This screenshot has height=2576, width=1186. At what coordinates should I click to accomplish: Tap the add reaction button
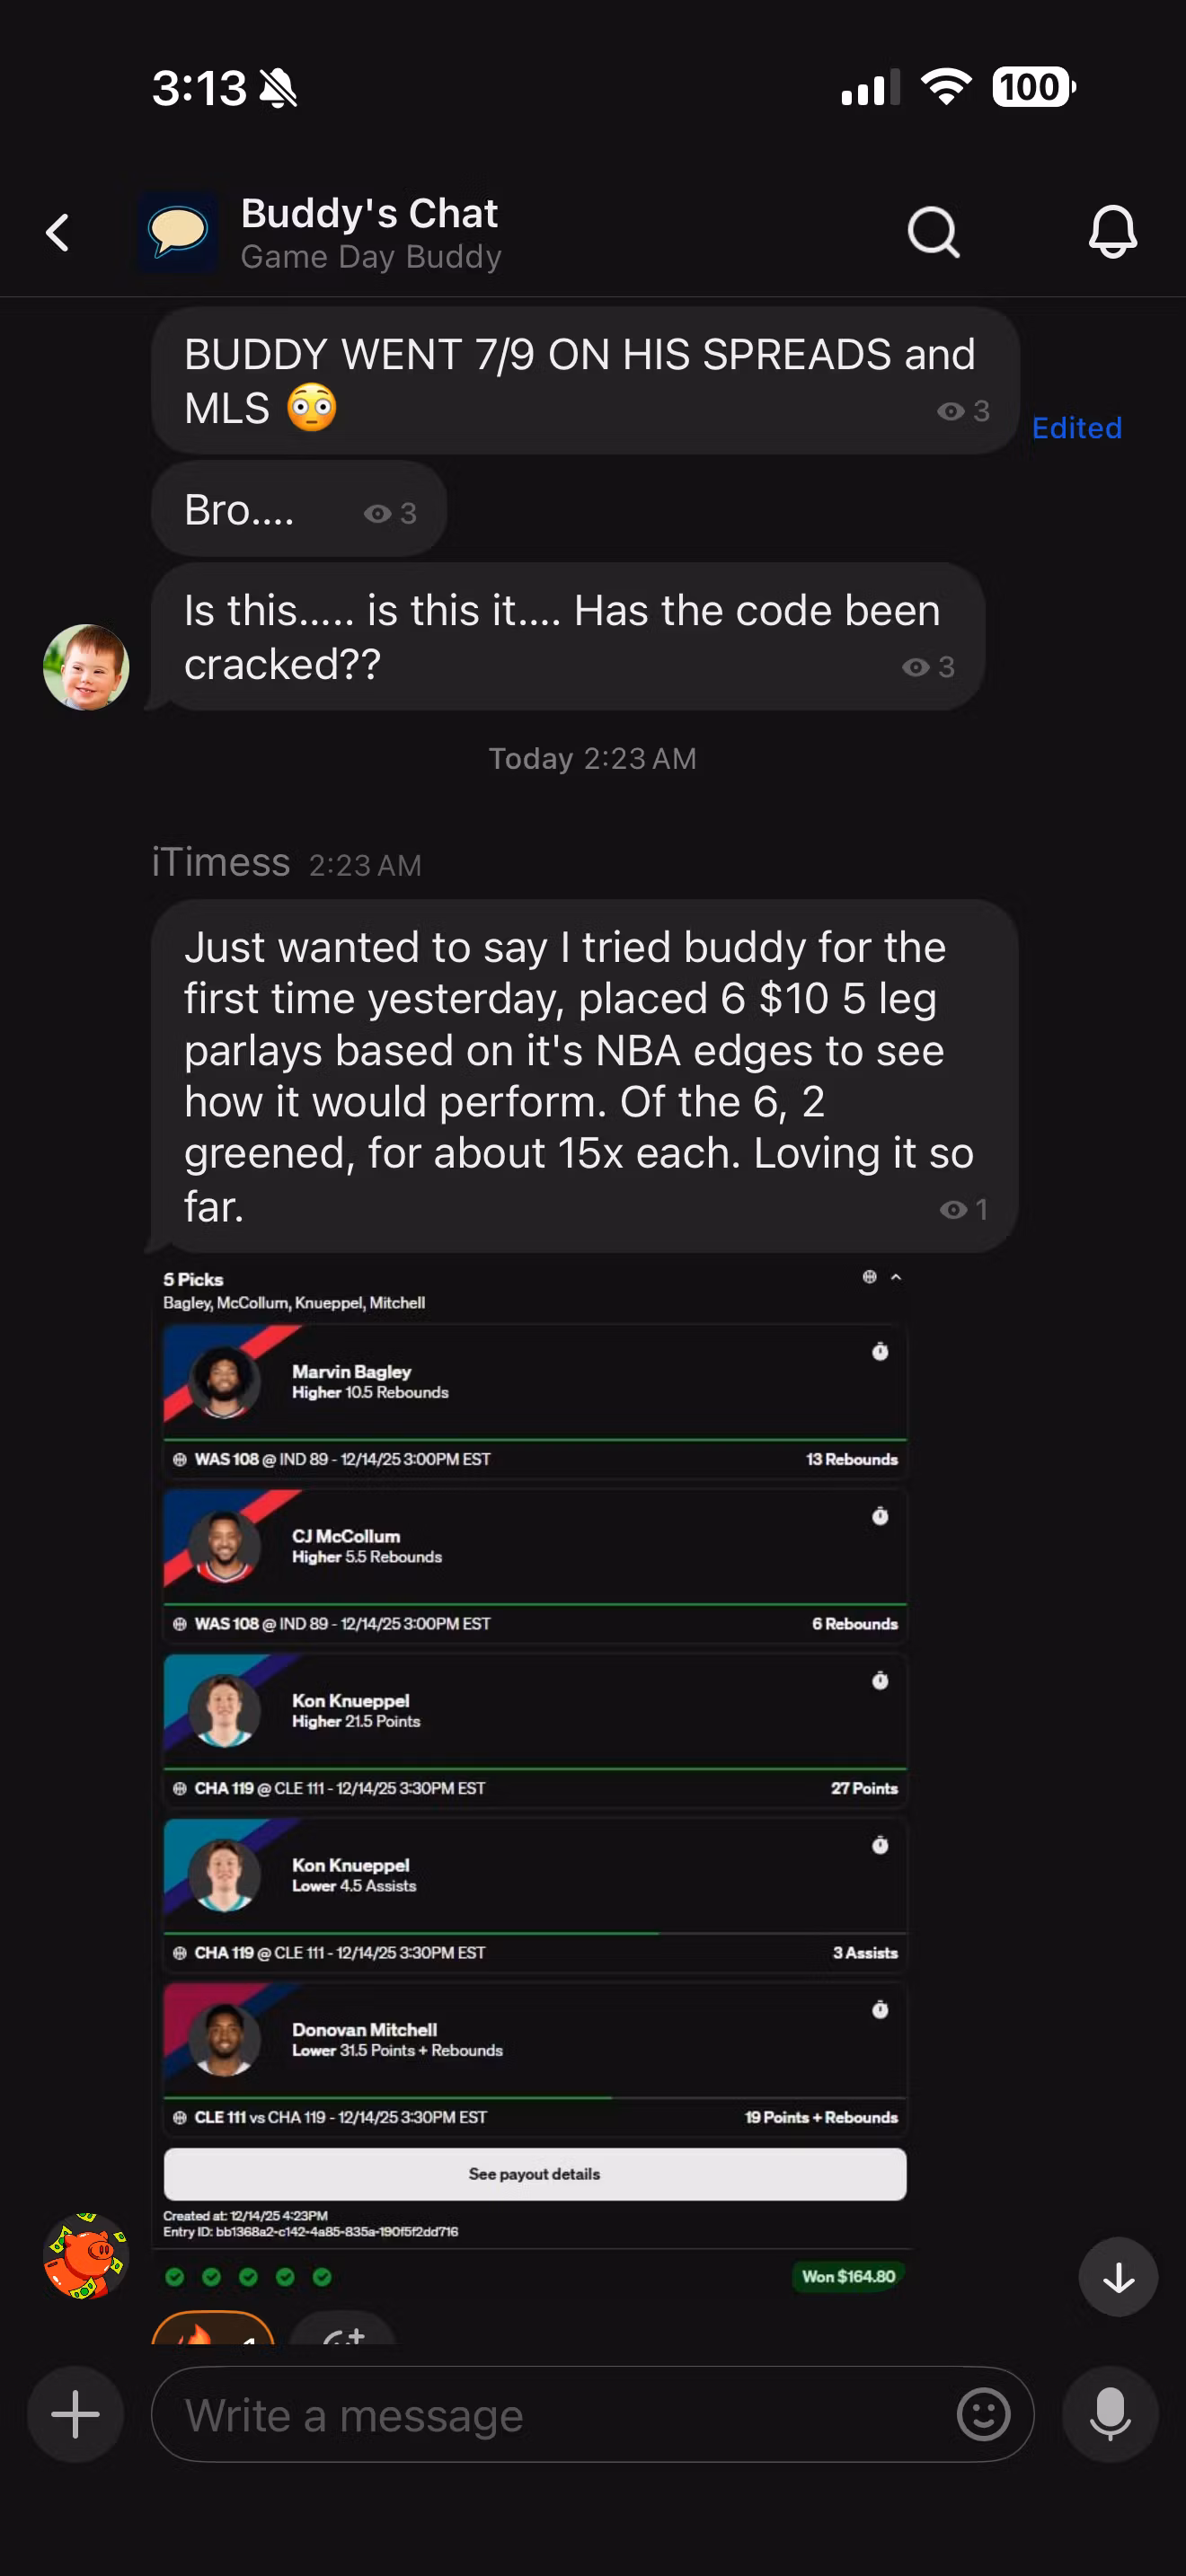(x=343, y=2332)
